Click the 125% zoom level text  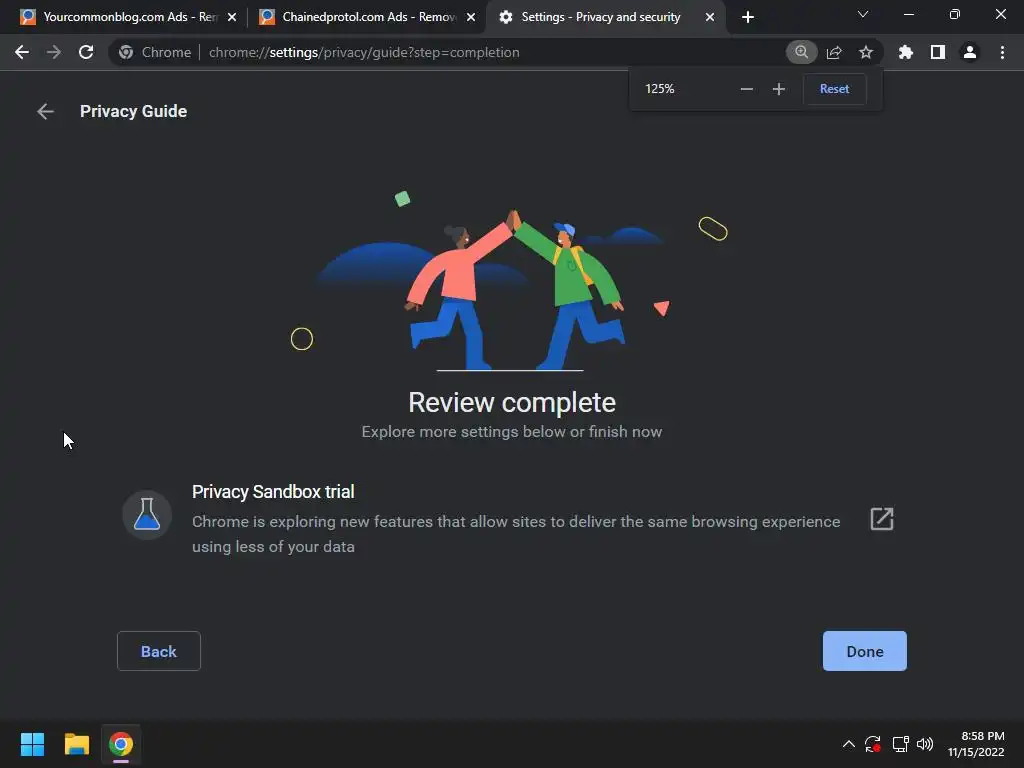pos(660,89)
